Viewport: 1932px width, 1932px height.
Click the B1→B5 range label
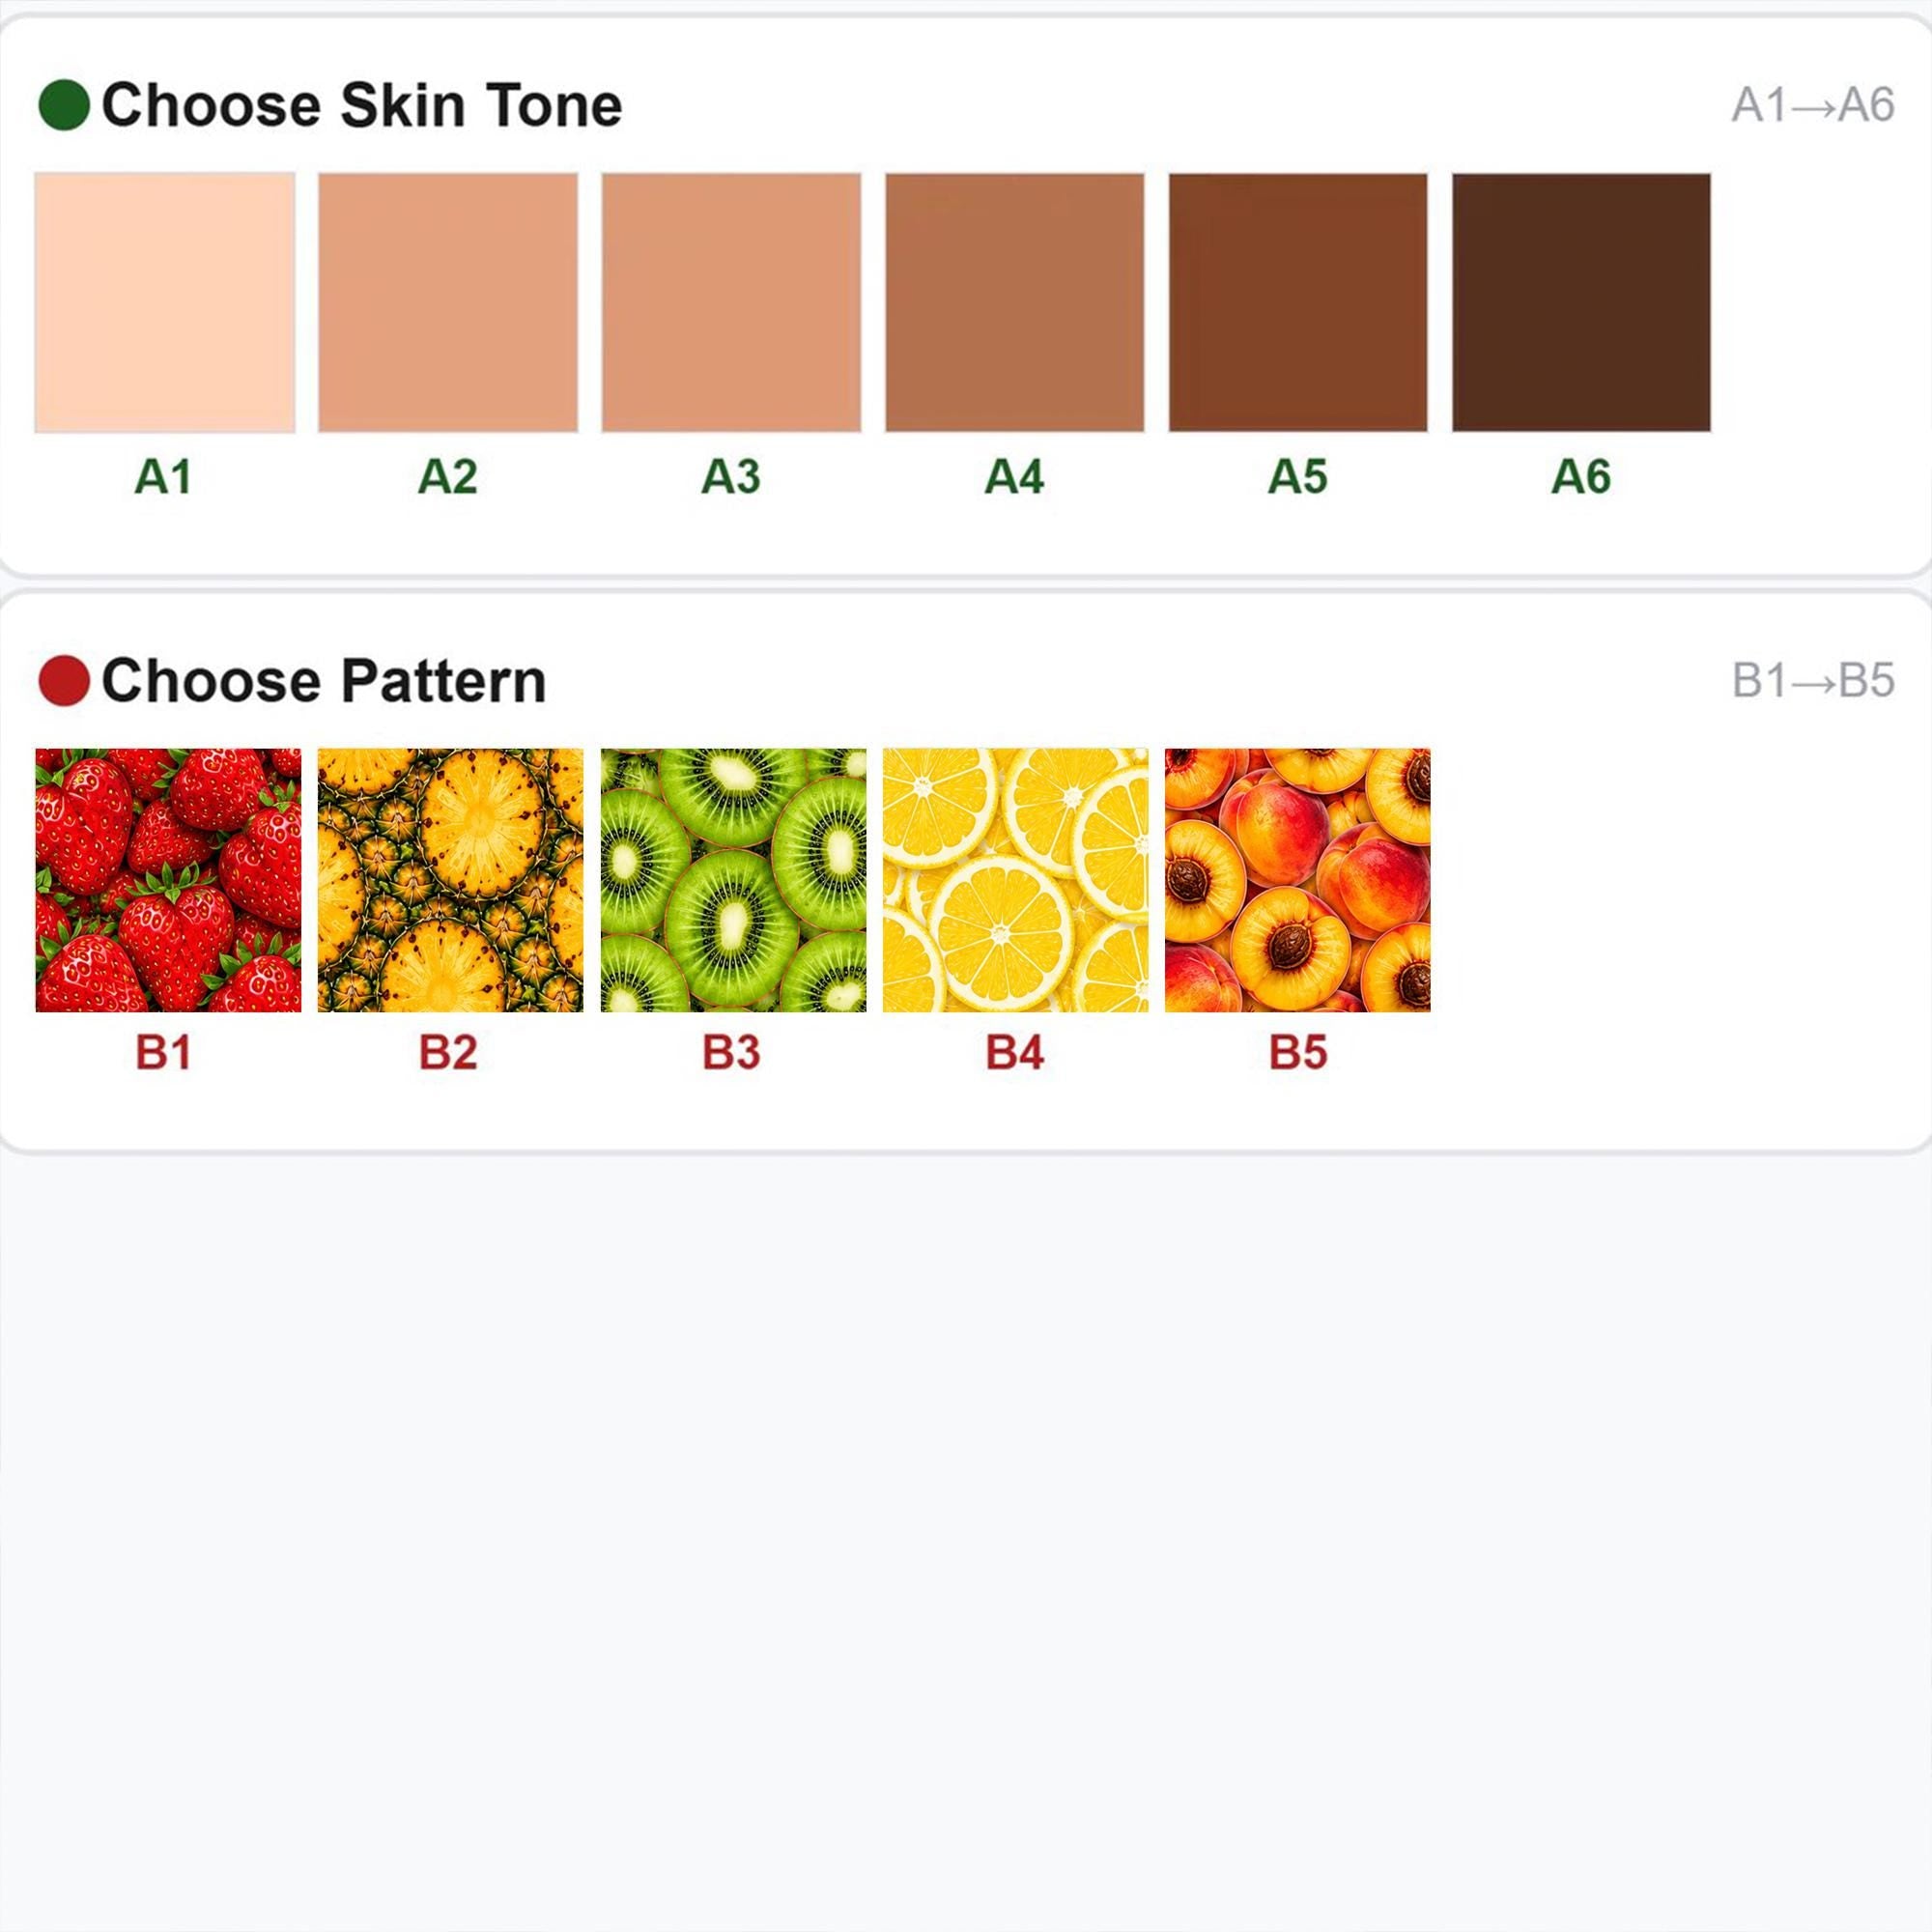pos(1813,681)
